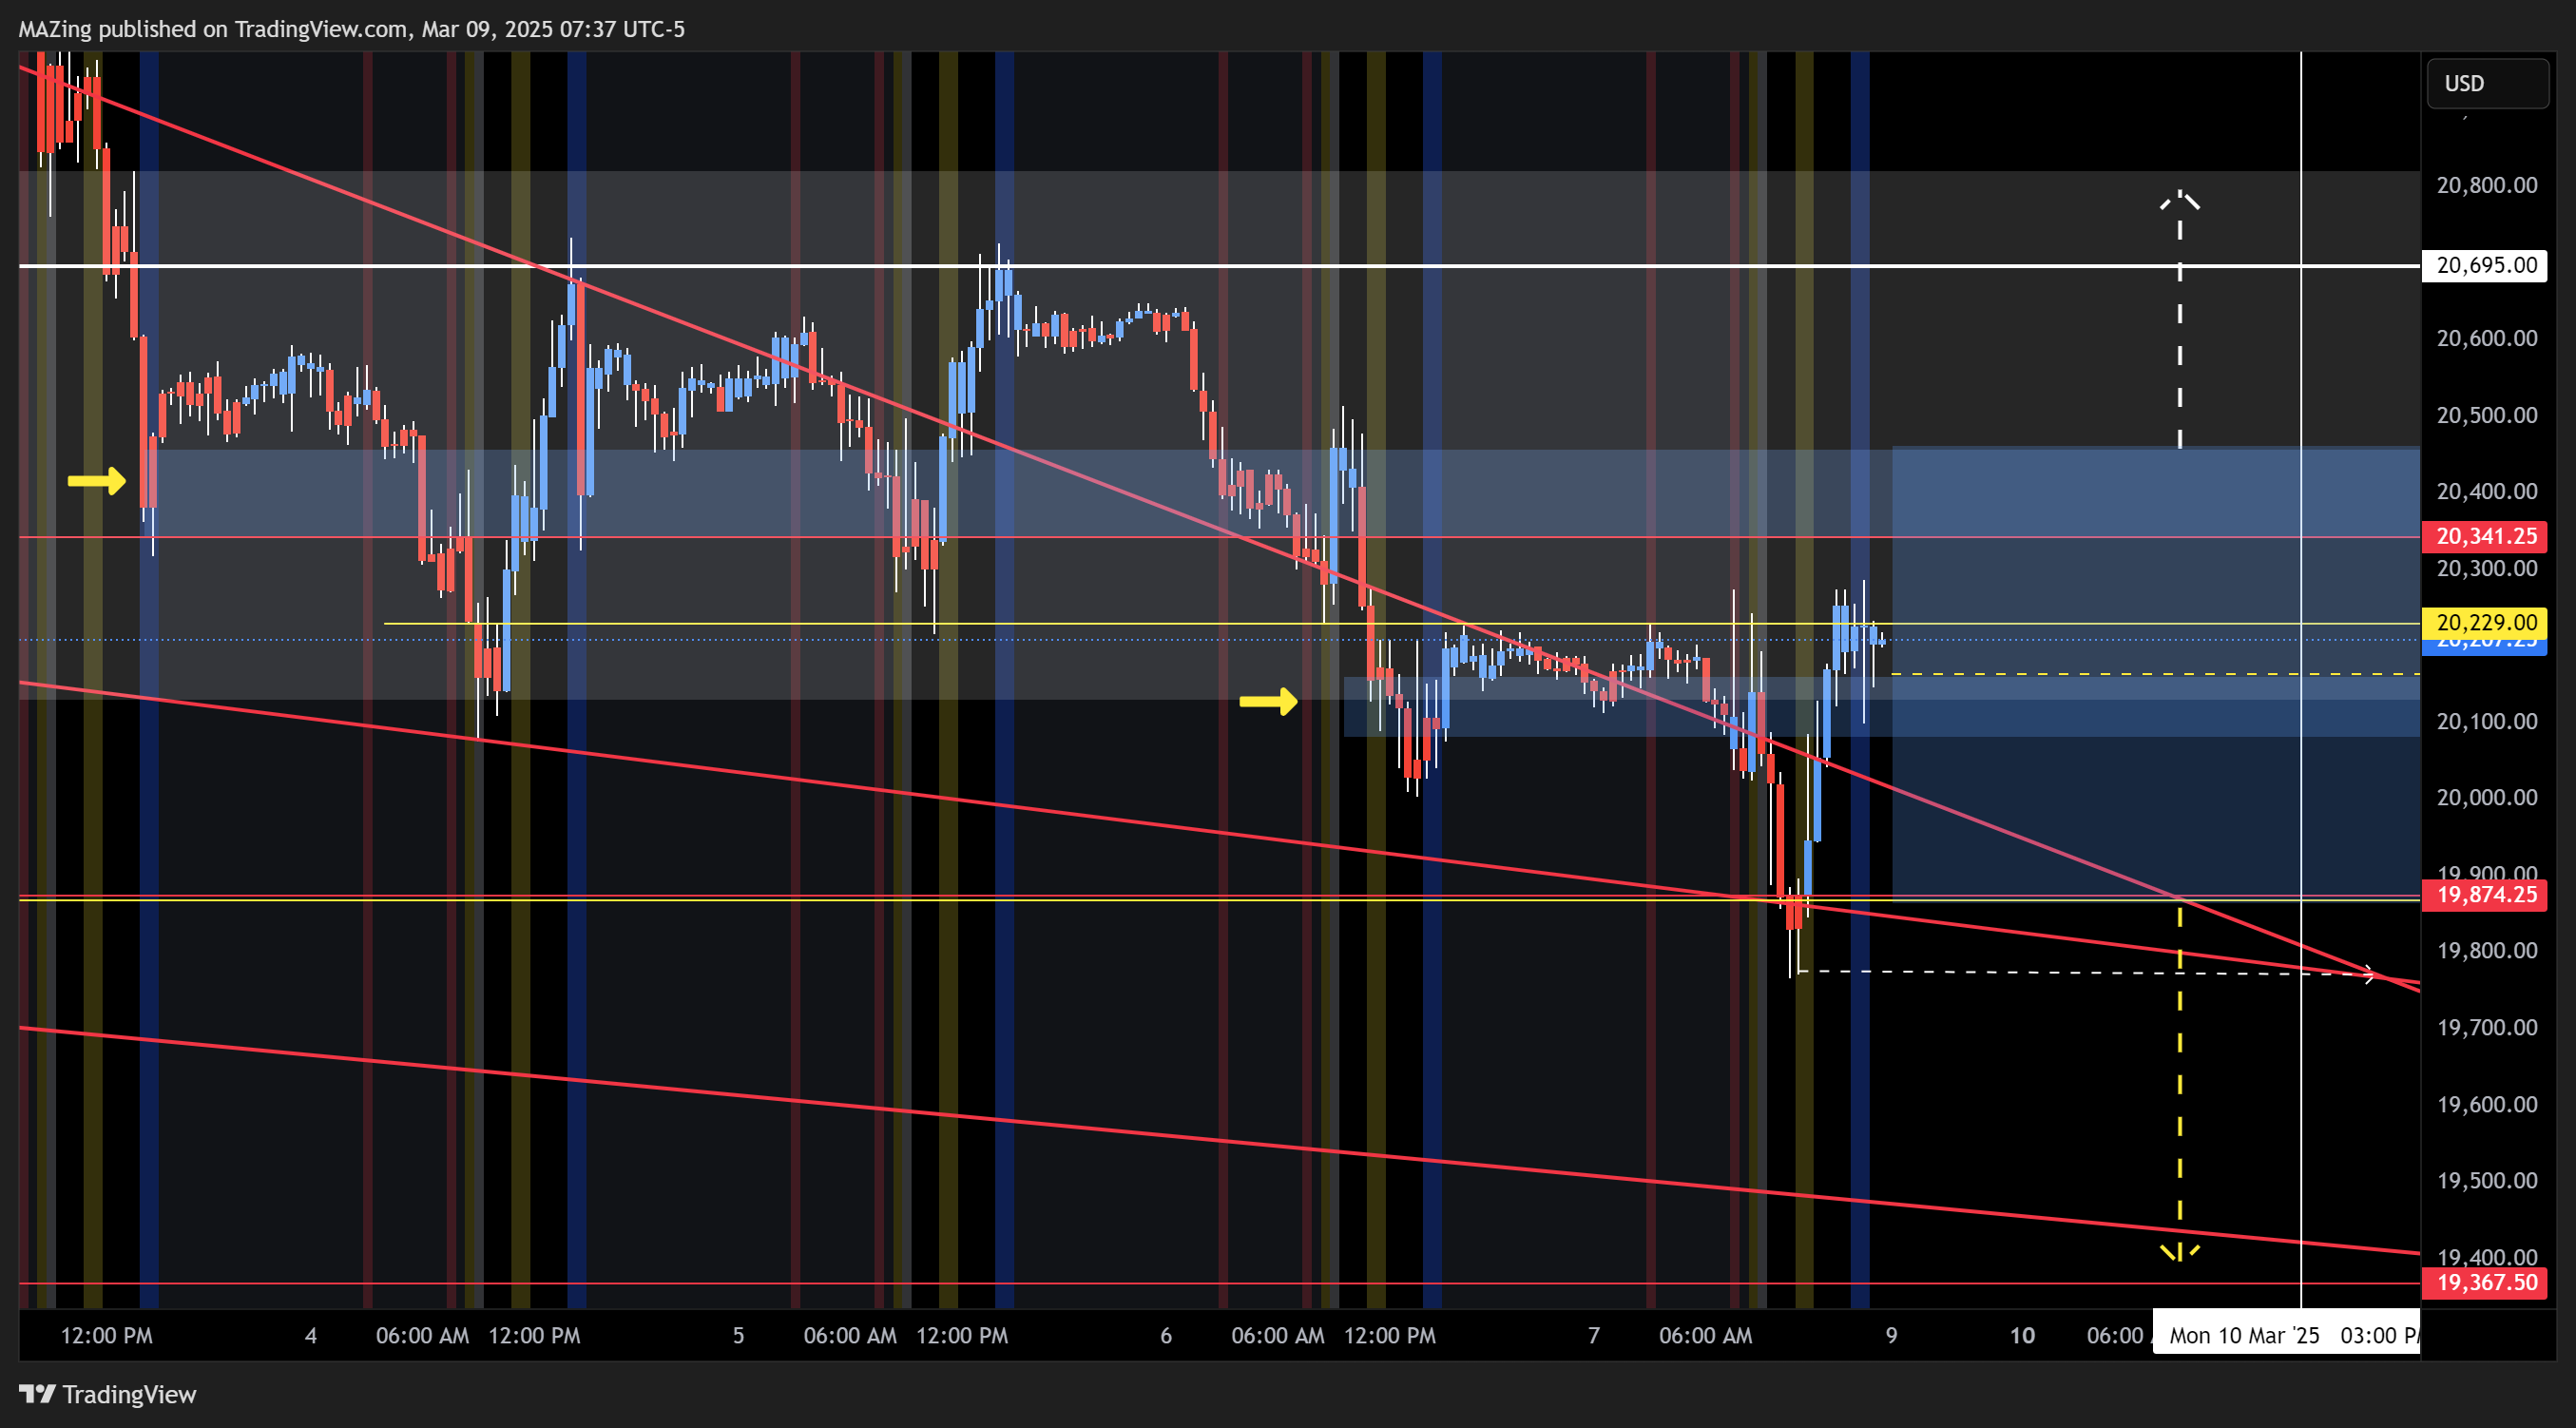Click the 20,300.00 price axis value
Image resolution: width=2576 pixels, height=1428 pixels.
pyautogui.click(x=2486, y=568)
